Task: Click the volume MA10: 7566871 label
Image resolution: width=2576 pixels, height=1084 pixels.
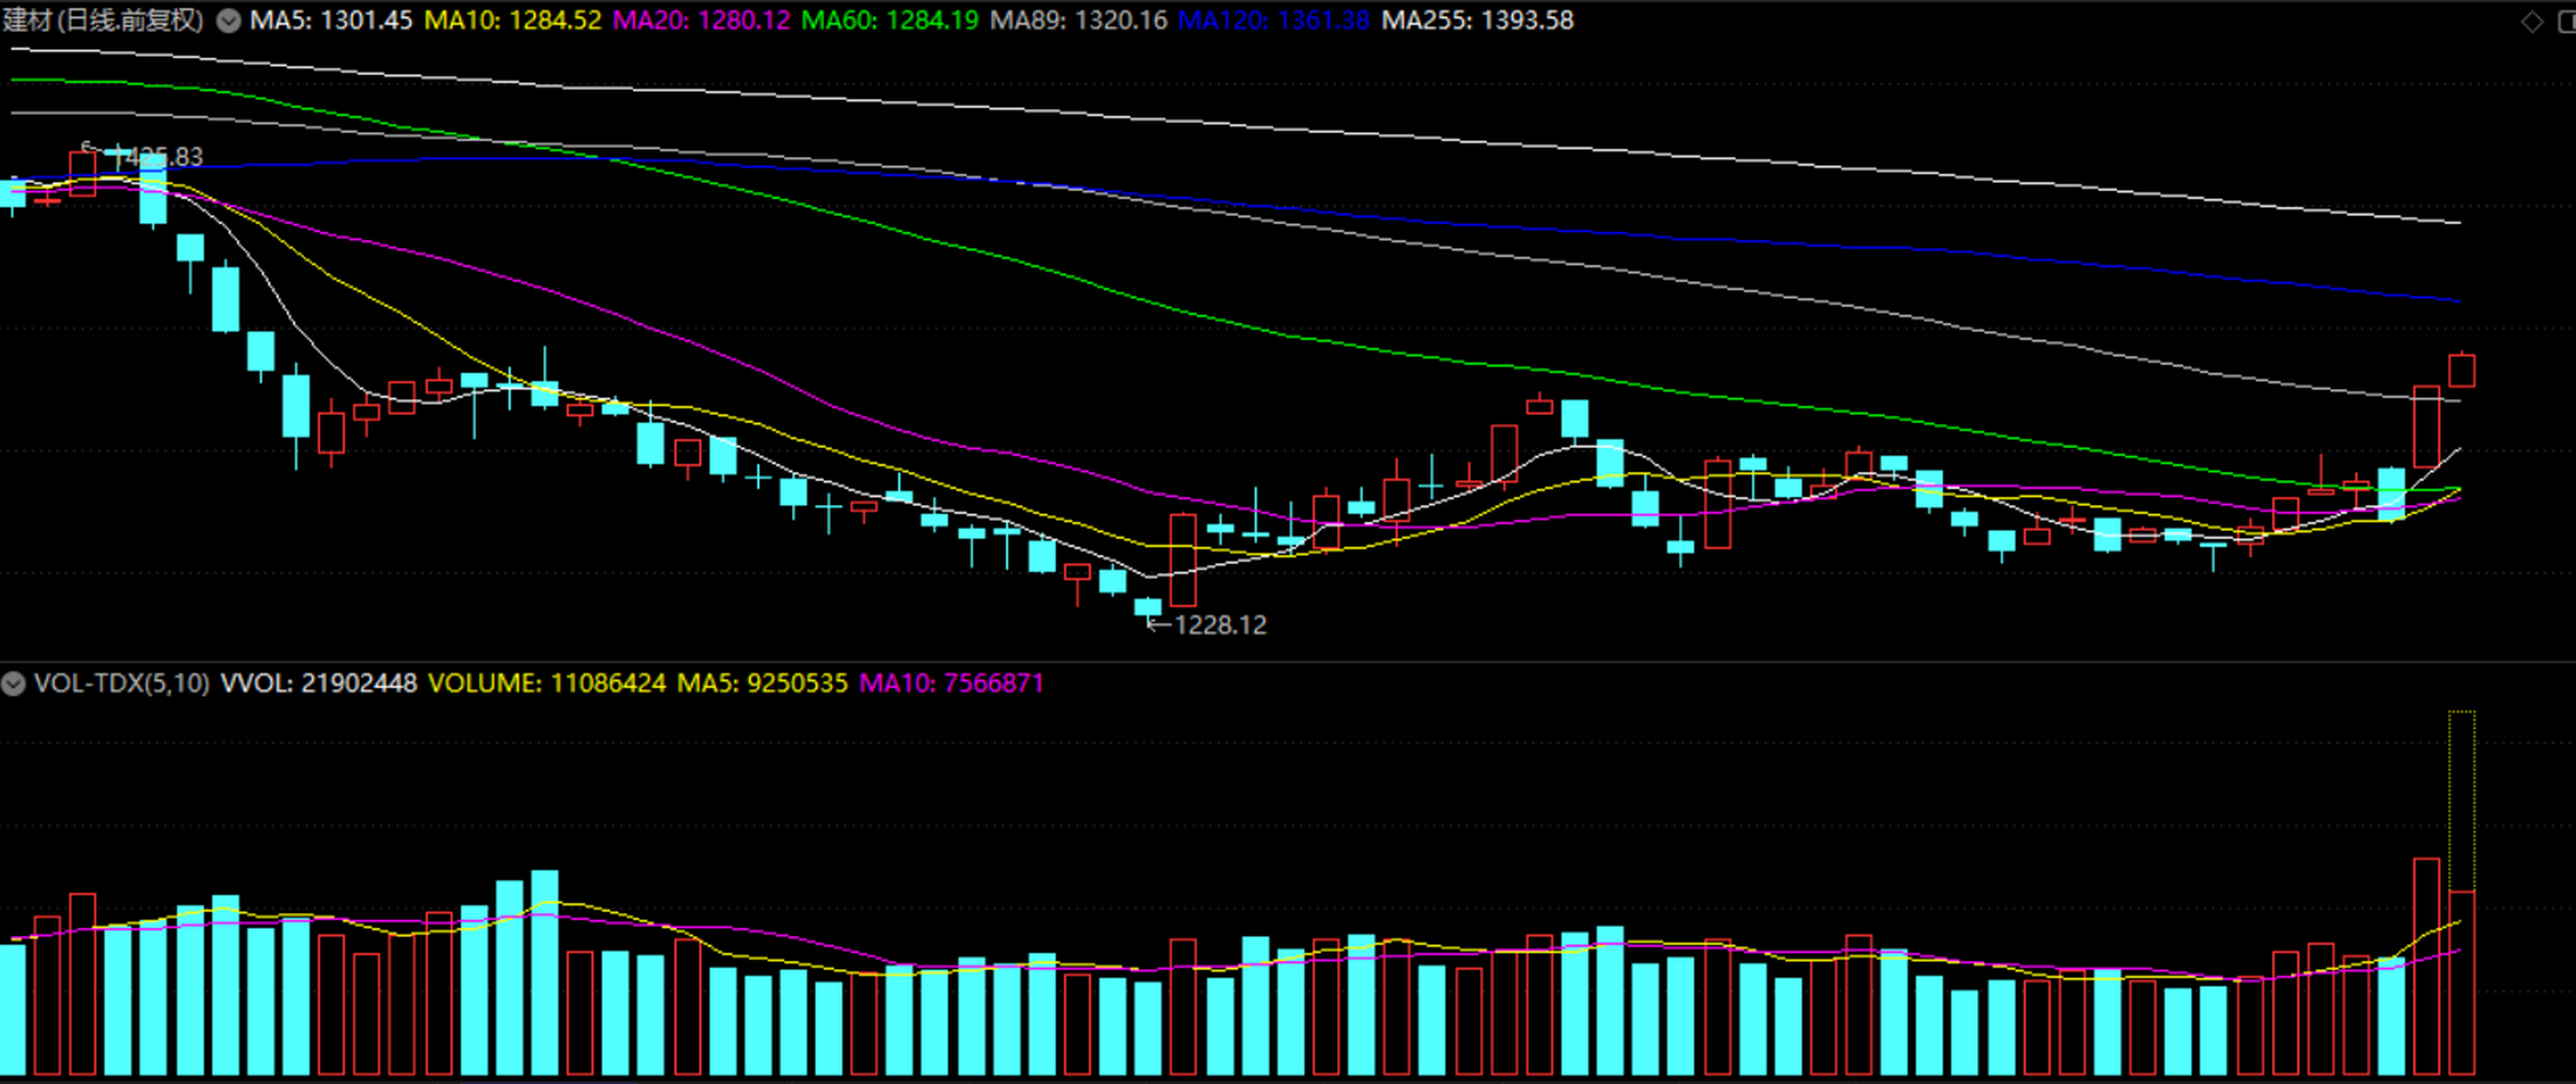Action: click(x=951, y=683)
